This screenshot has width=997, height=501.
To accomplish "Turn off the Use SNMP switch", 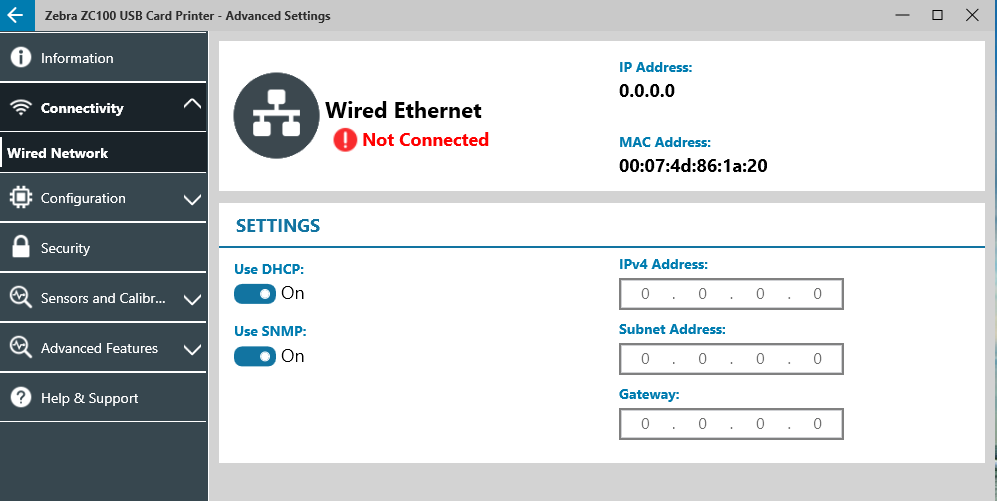I will 255,356.
